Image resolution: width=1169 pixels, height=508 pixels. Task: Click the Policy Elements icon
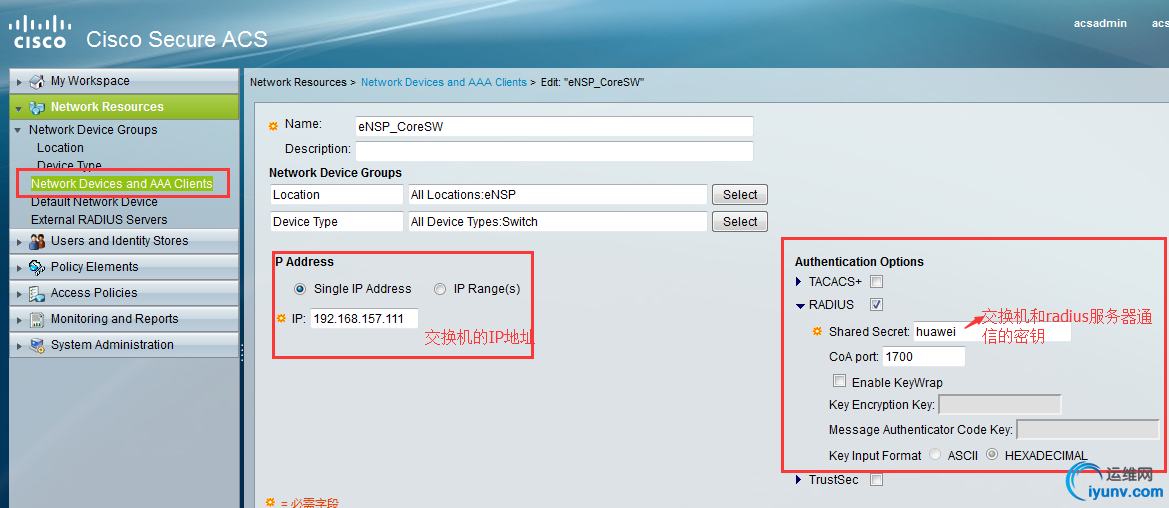point(37,267)
